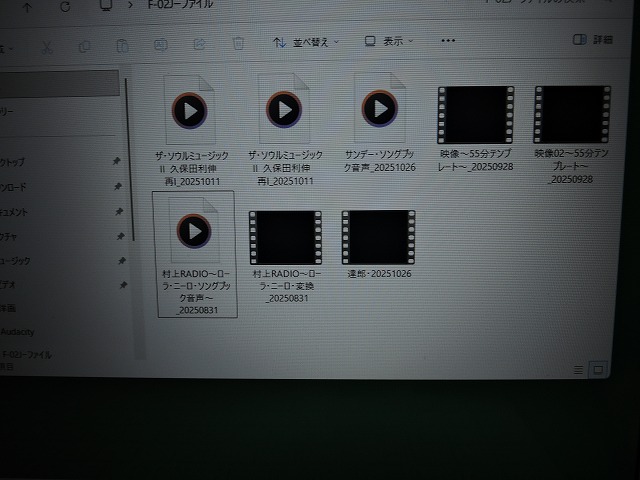
Task: Switch to details list view icon
Action: (x=578, y=370)
